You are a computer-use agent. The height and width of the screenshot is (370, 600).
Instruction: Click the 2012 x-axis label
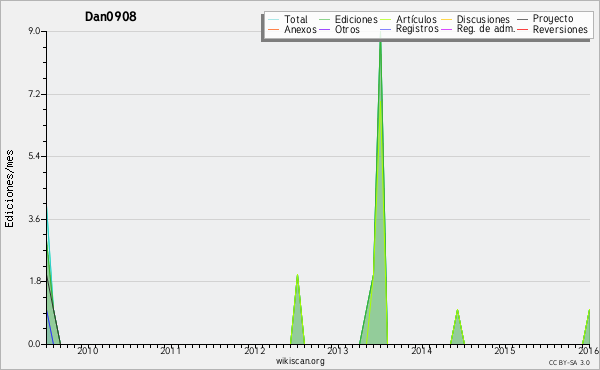[254, 350]
